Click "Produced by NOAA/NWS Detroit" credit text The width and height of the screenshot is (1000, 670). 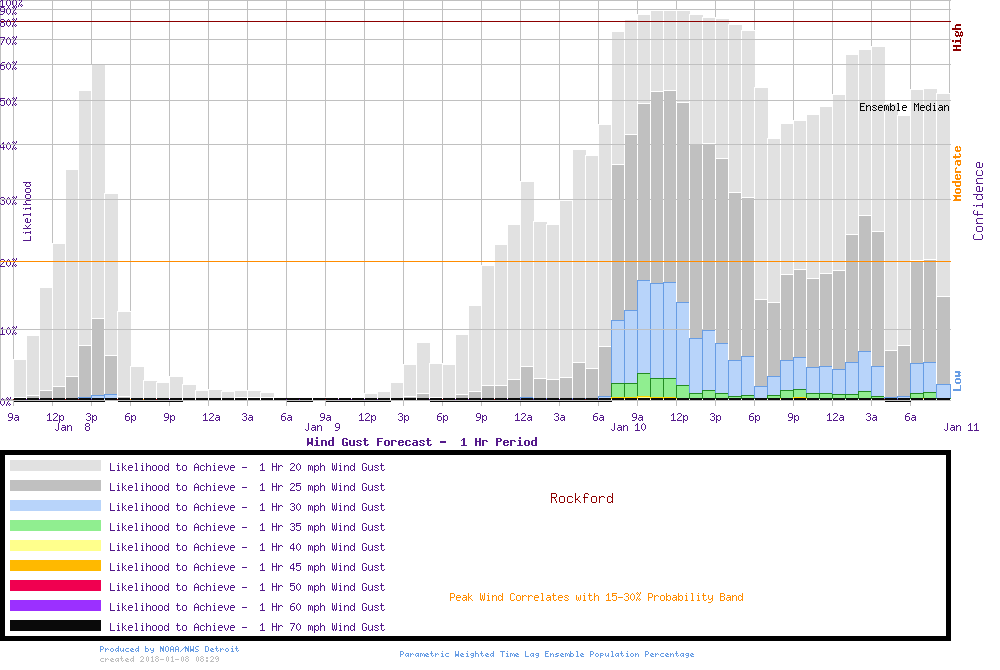pyautogui.click(x=169, y=649)
